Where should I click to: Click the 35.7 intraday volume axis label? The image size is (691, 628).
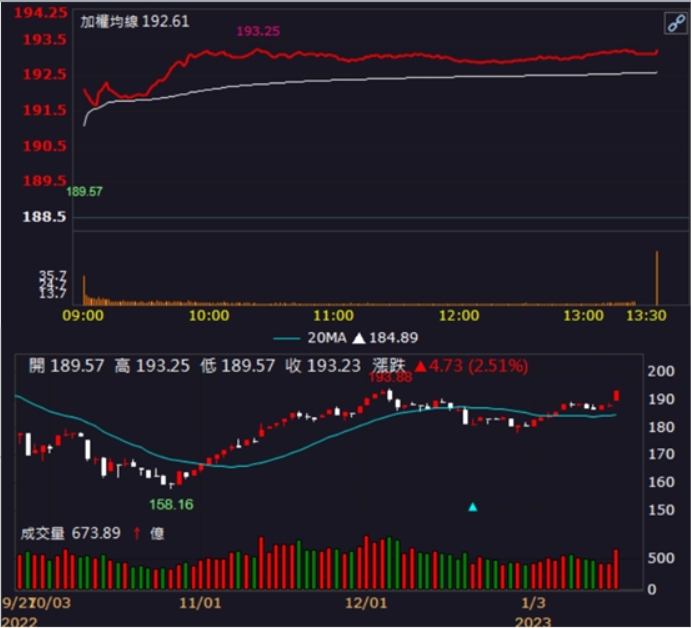tap(53, 275)
